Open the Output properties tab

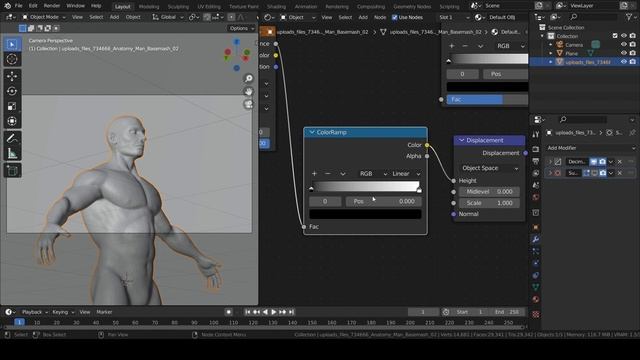point(536,161)
